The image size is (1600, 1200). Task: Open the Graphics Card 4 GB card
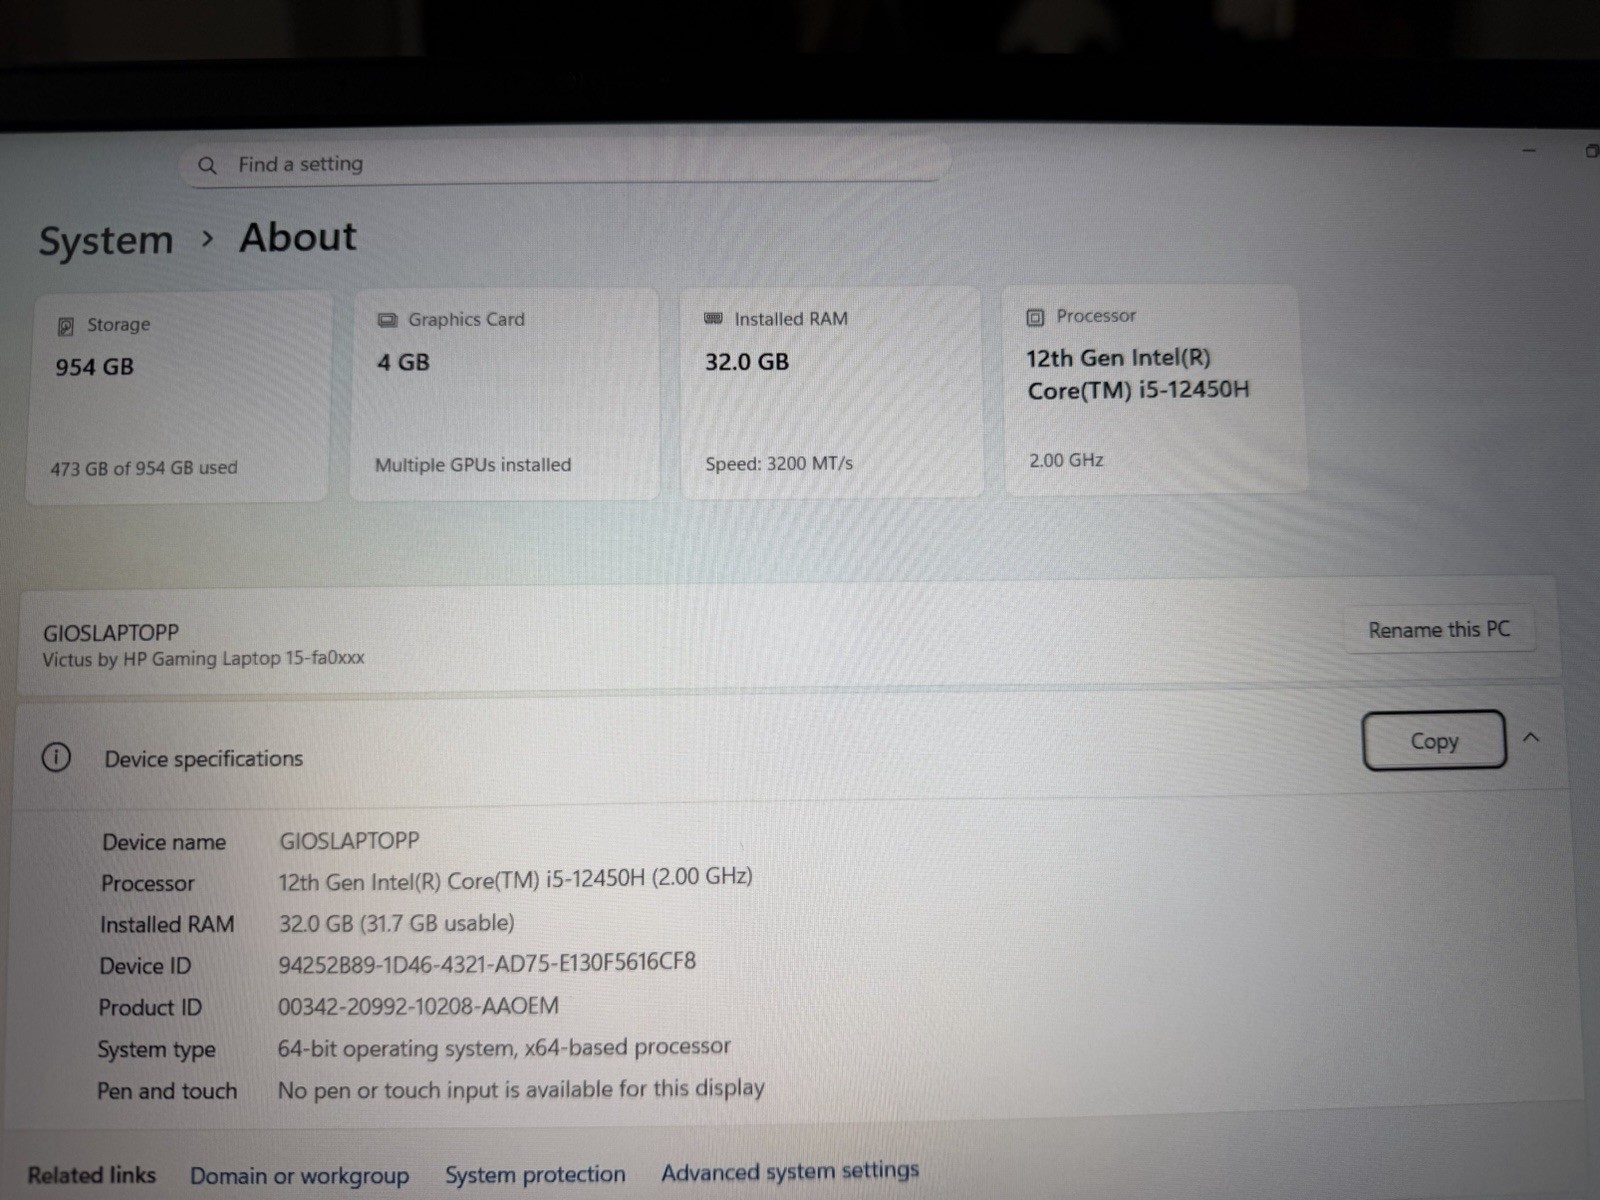(505, 394)
